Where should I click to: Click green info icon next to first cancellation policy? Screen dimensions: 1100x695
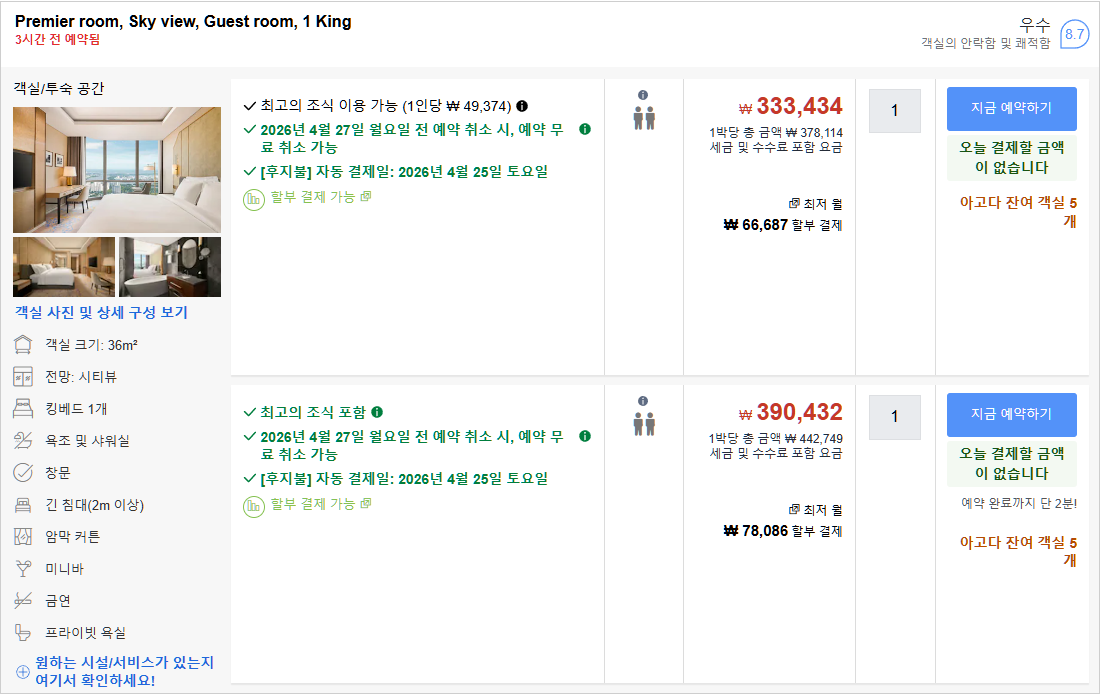[x=585, y=129]
